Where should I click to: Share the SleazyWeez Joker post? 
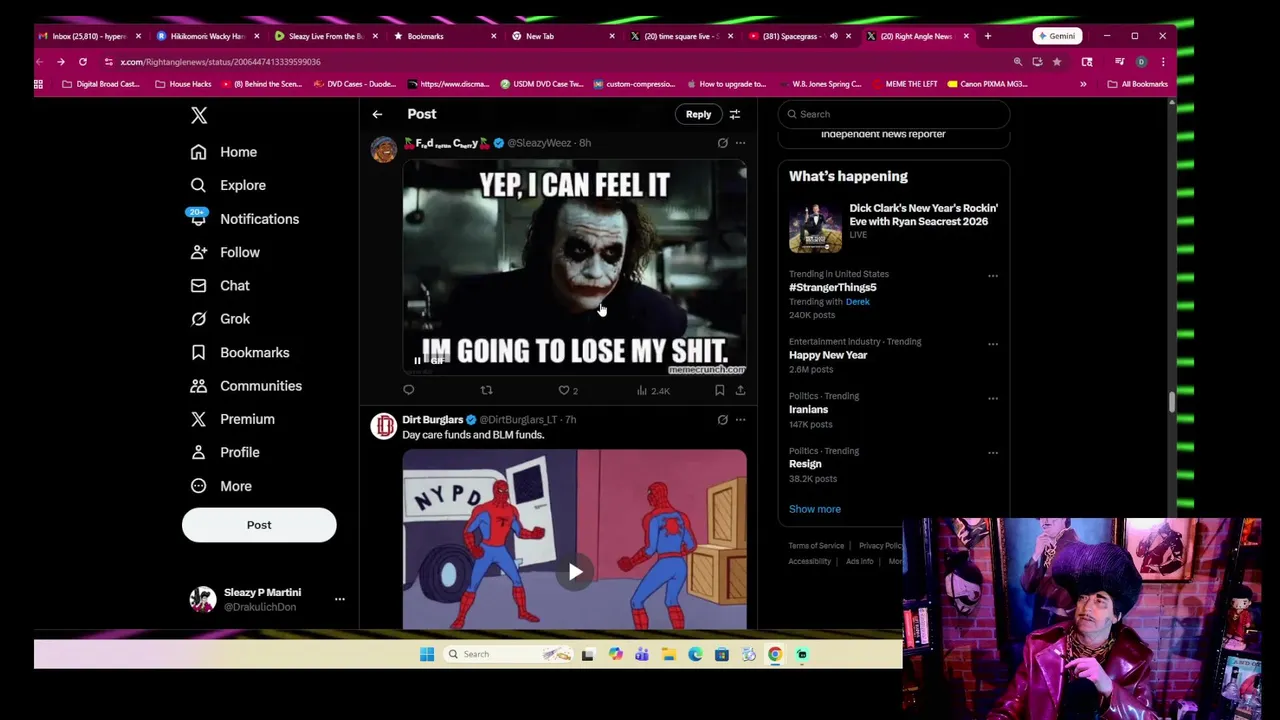(x=740, y=390)
